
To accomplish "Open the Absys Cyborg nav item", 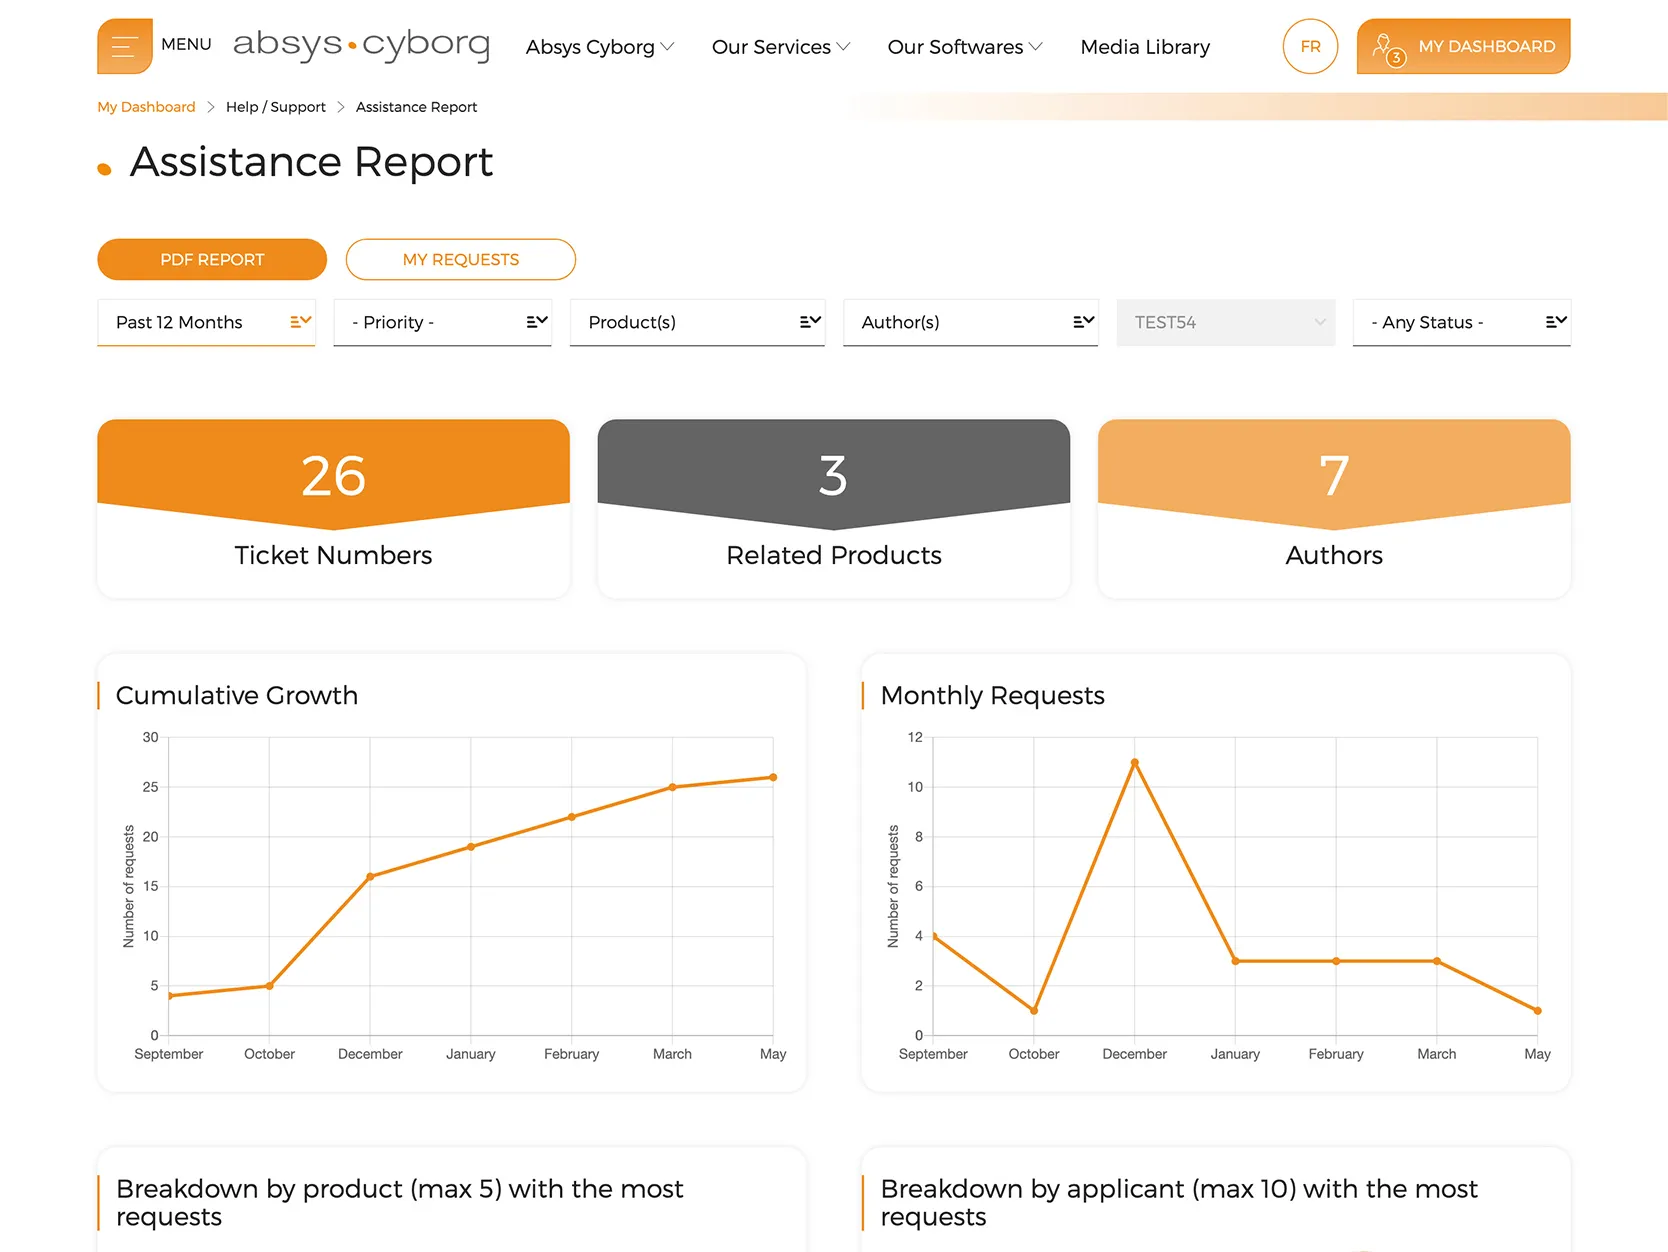I will (x=600, y=47).
